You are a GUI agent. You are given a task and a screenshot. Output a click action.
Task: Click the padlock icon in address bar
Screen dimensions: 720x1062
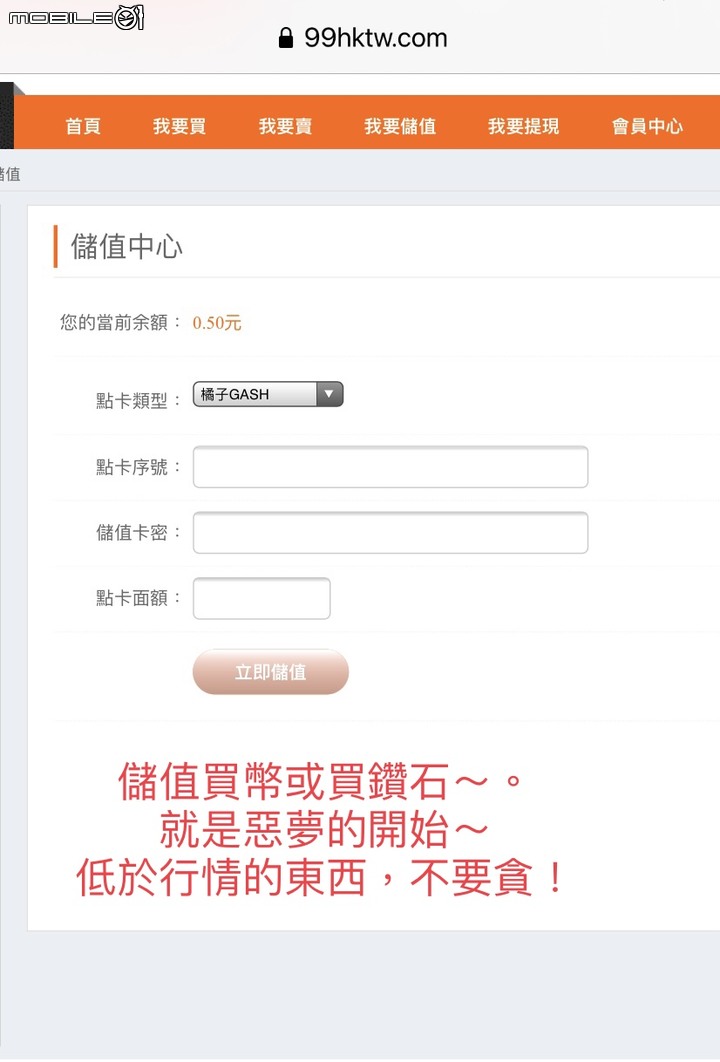tap(286, 37)
